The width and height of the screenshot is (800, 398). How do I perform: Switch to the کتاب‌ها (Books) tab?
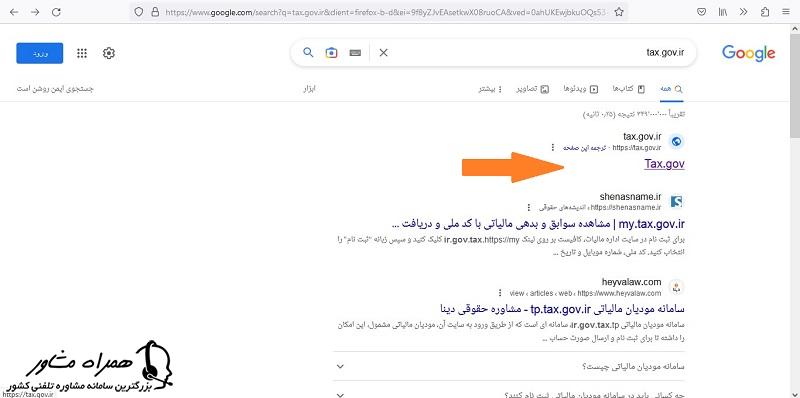(x=629, y=89)
